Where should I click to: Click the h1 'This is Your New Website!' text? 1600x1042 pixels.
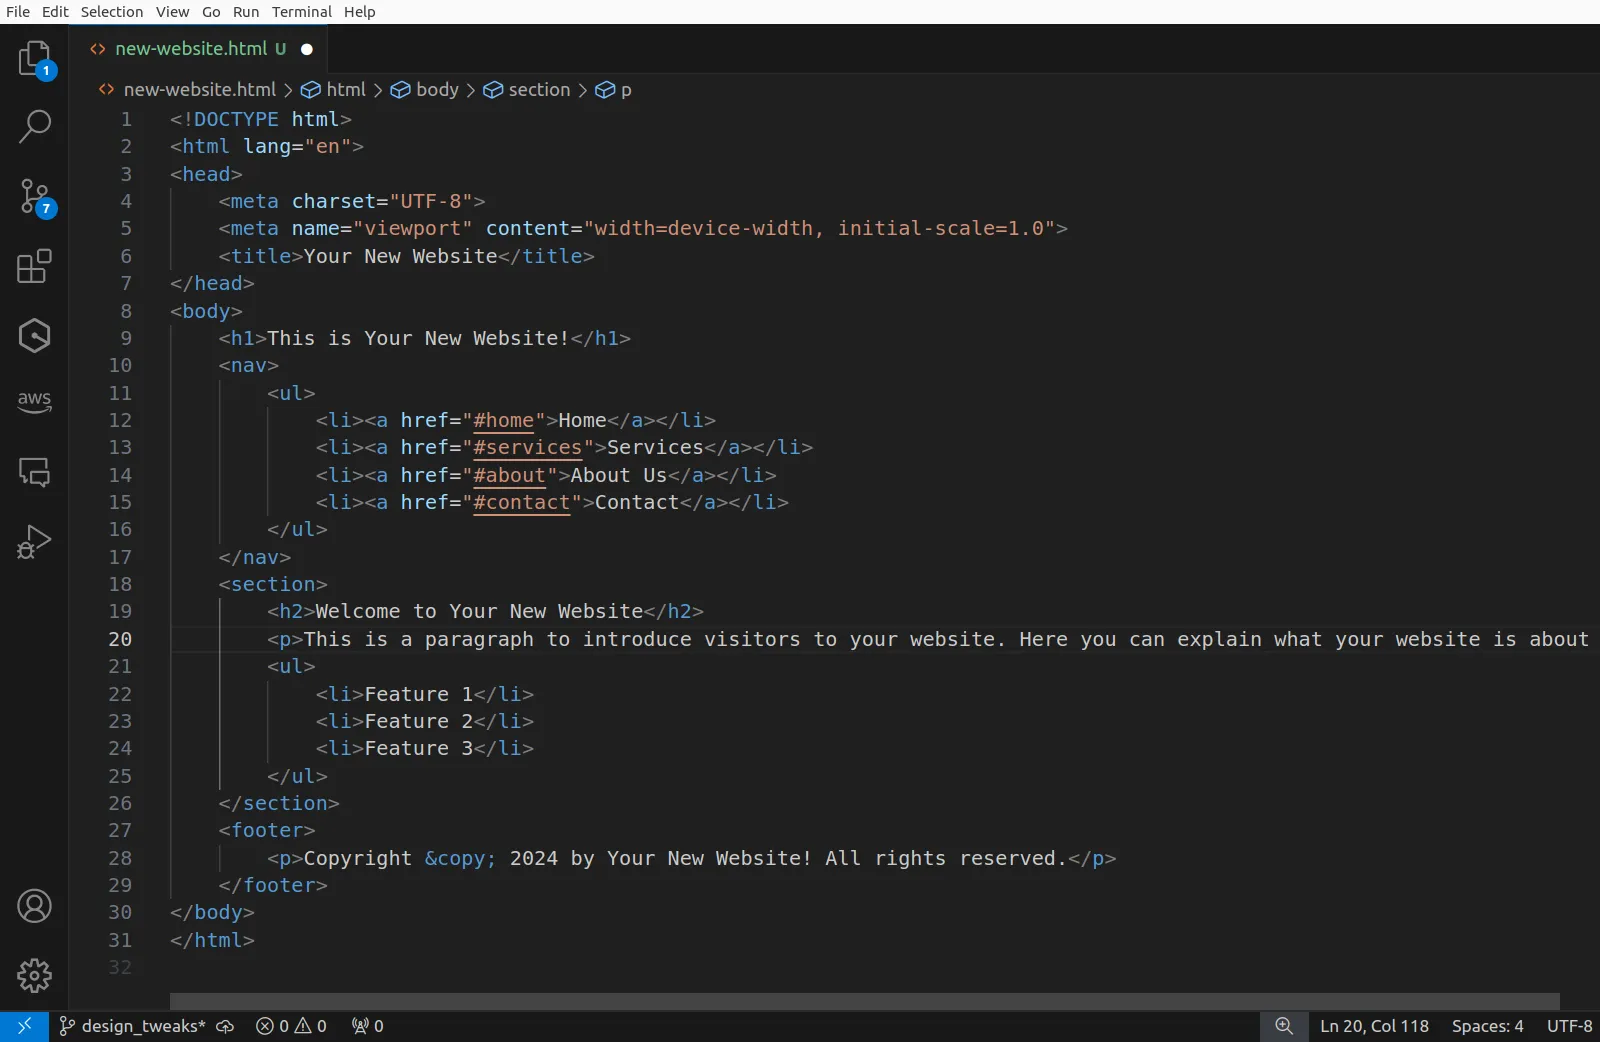(418, 338)
